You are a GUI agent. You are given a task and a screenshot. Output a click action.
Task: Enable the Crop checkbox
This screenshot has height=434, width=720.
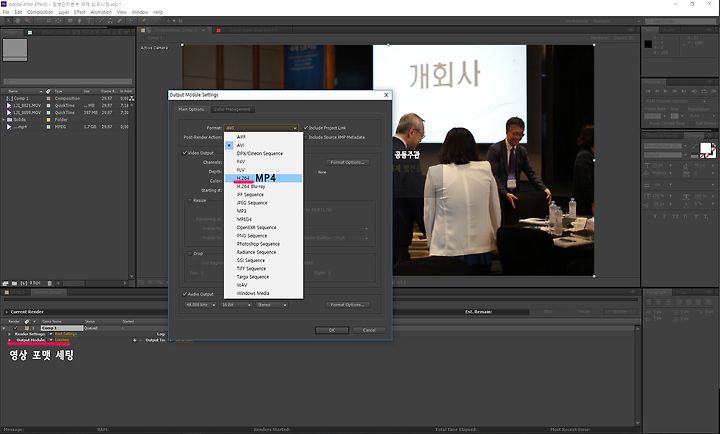click(190, 254)
